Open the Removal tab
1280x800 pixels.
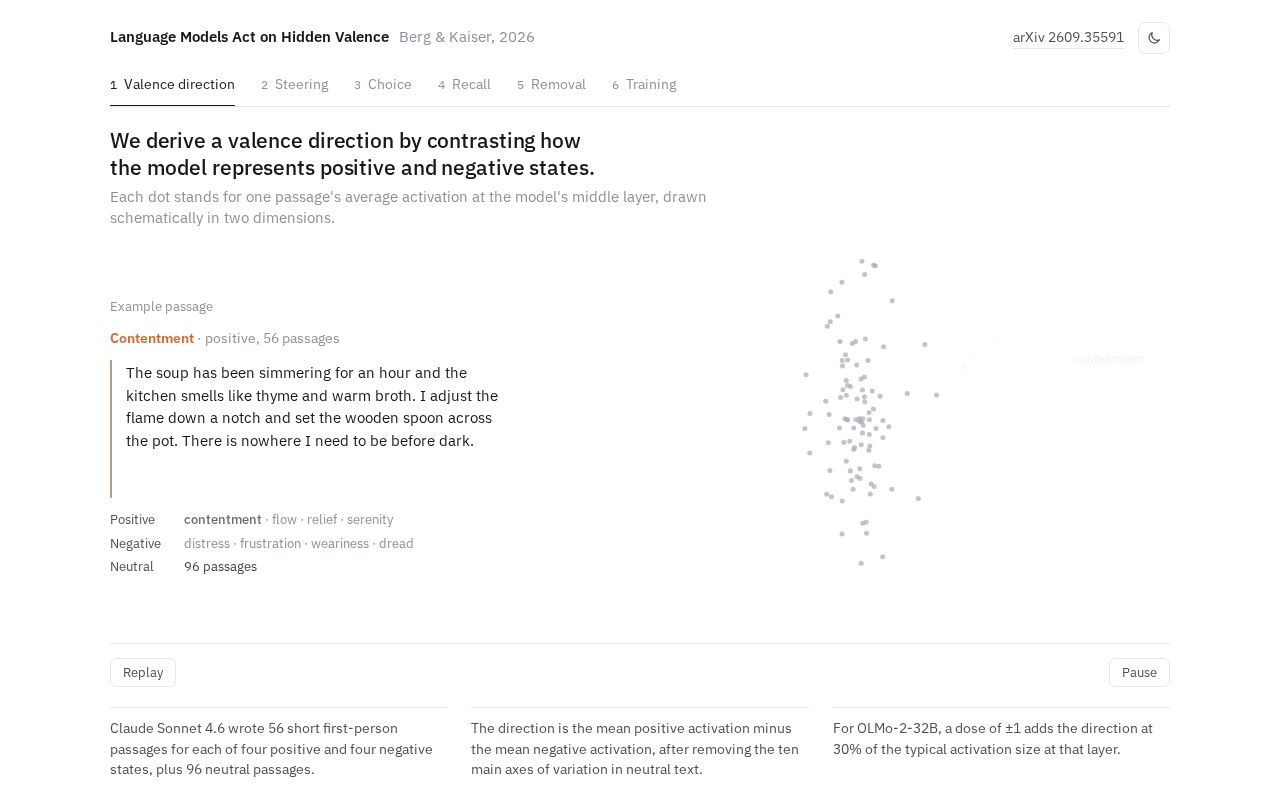551,85
